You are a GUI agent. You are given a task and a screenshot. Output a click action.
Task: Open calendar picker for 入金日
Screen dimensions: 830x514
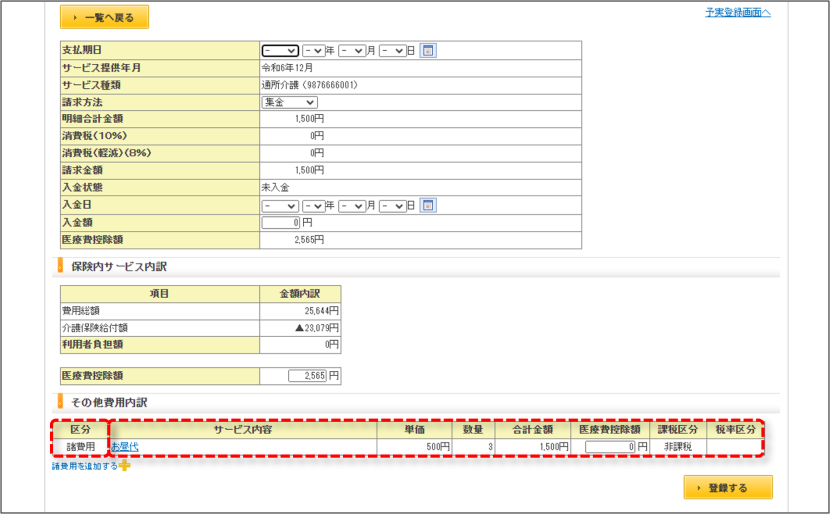[428, 205]
